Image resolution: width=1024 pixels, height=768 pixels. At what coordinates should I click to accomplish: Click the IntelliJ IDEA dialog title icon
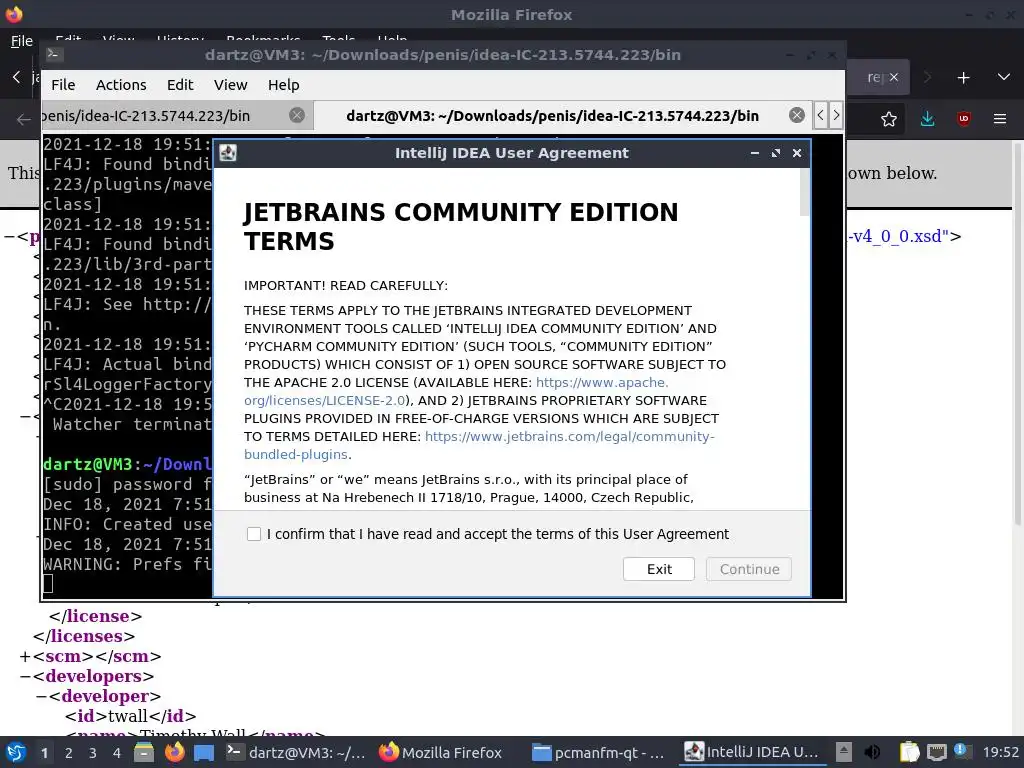coord(228,153)
